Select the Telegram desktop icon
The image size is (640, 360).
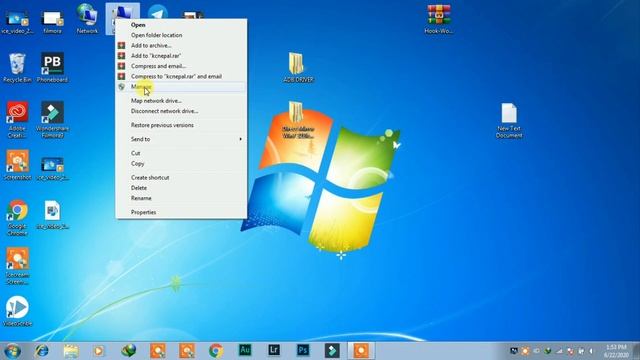158,12
